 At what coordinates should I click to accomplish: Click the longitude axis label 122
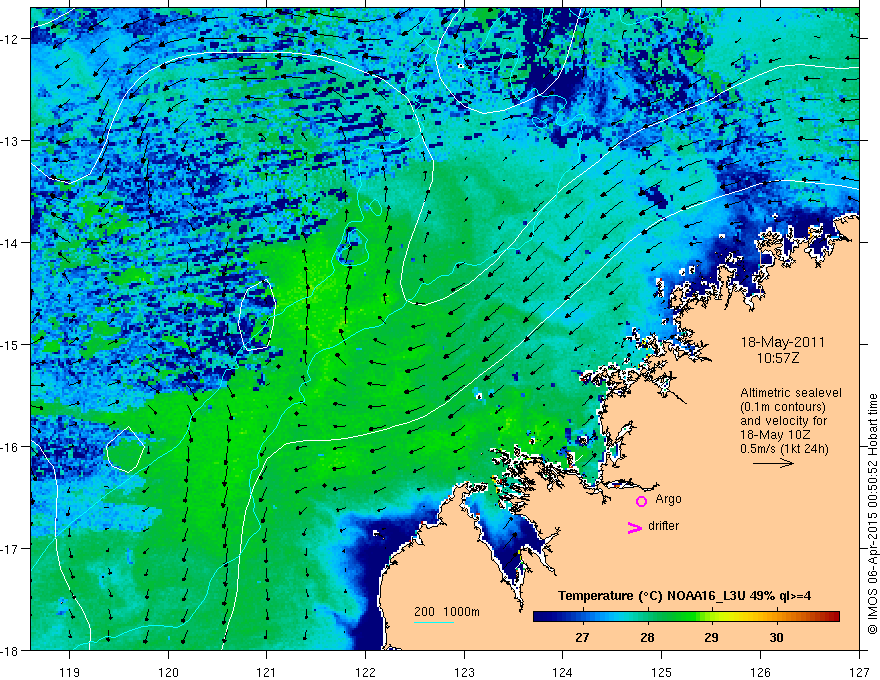pos(365,672)
